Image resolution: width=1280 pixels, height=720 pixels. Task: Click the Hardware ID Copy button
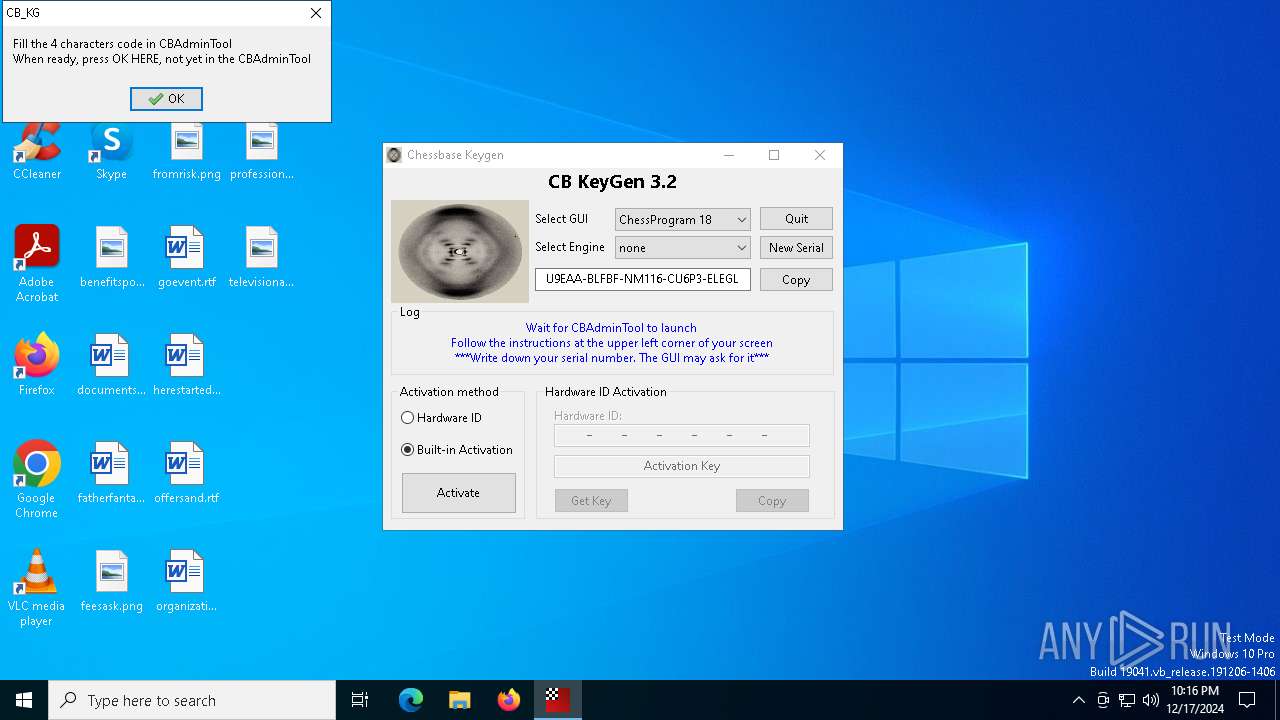pos(772,501)
